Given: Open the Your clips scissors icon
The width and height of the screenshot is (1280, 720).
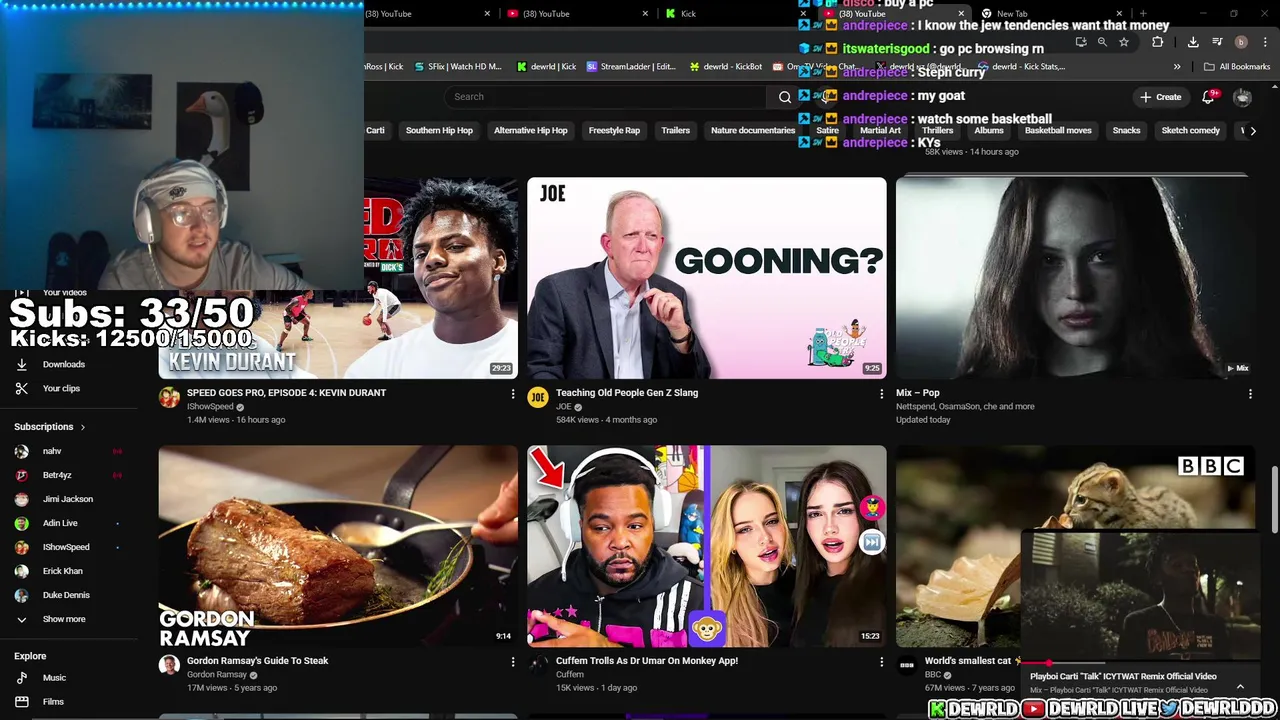Looking at the screenshot, I should click(x=22, y=388).
